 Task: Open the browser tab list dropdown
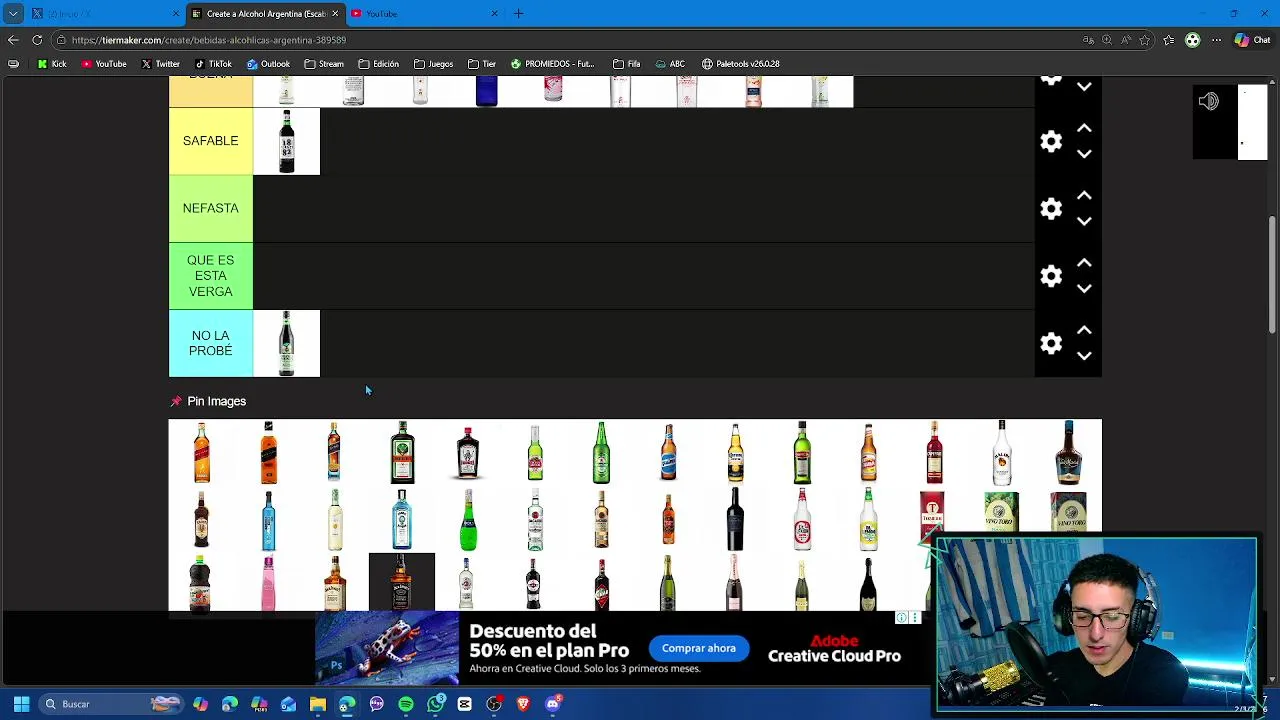13,13
